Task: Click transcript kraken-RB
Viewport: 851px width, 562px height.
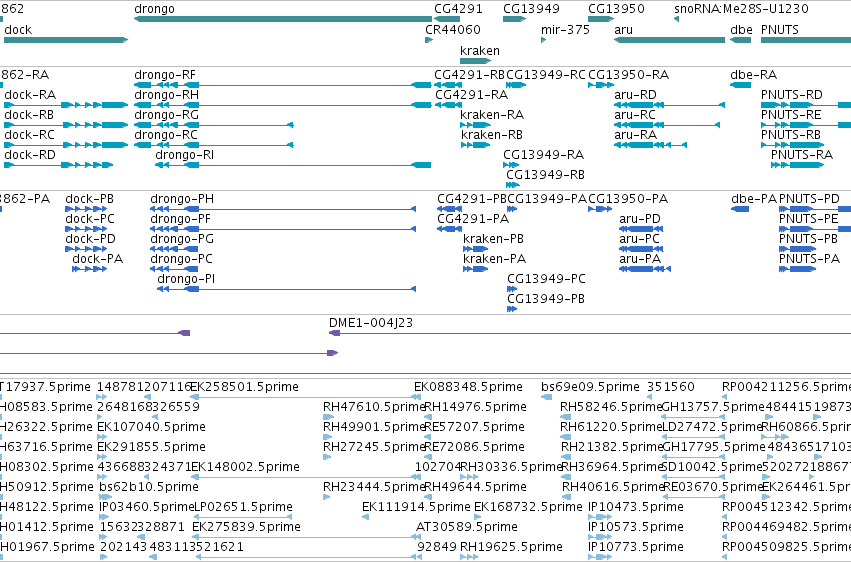Action: pyautogui.click(x=475, y=145)
